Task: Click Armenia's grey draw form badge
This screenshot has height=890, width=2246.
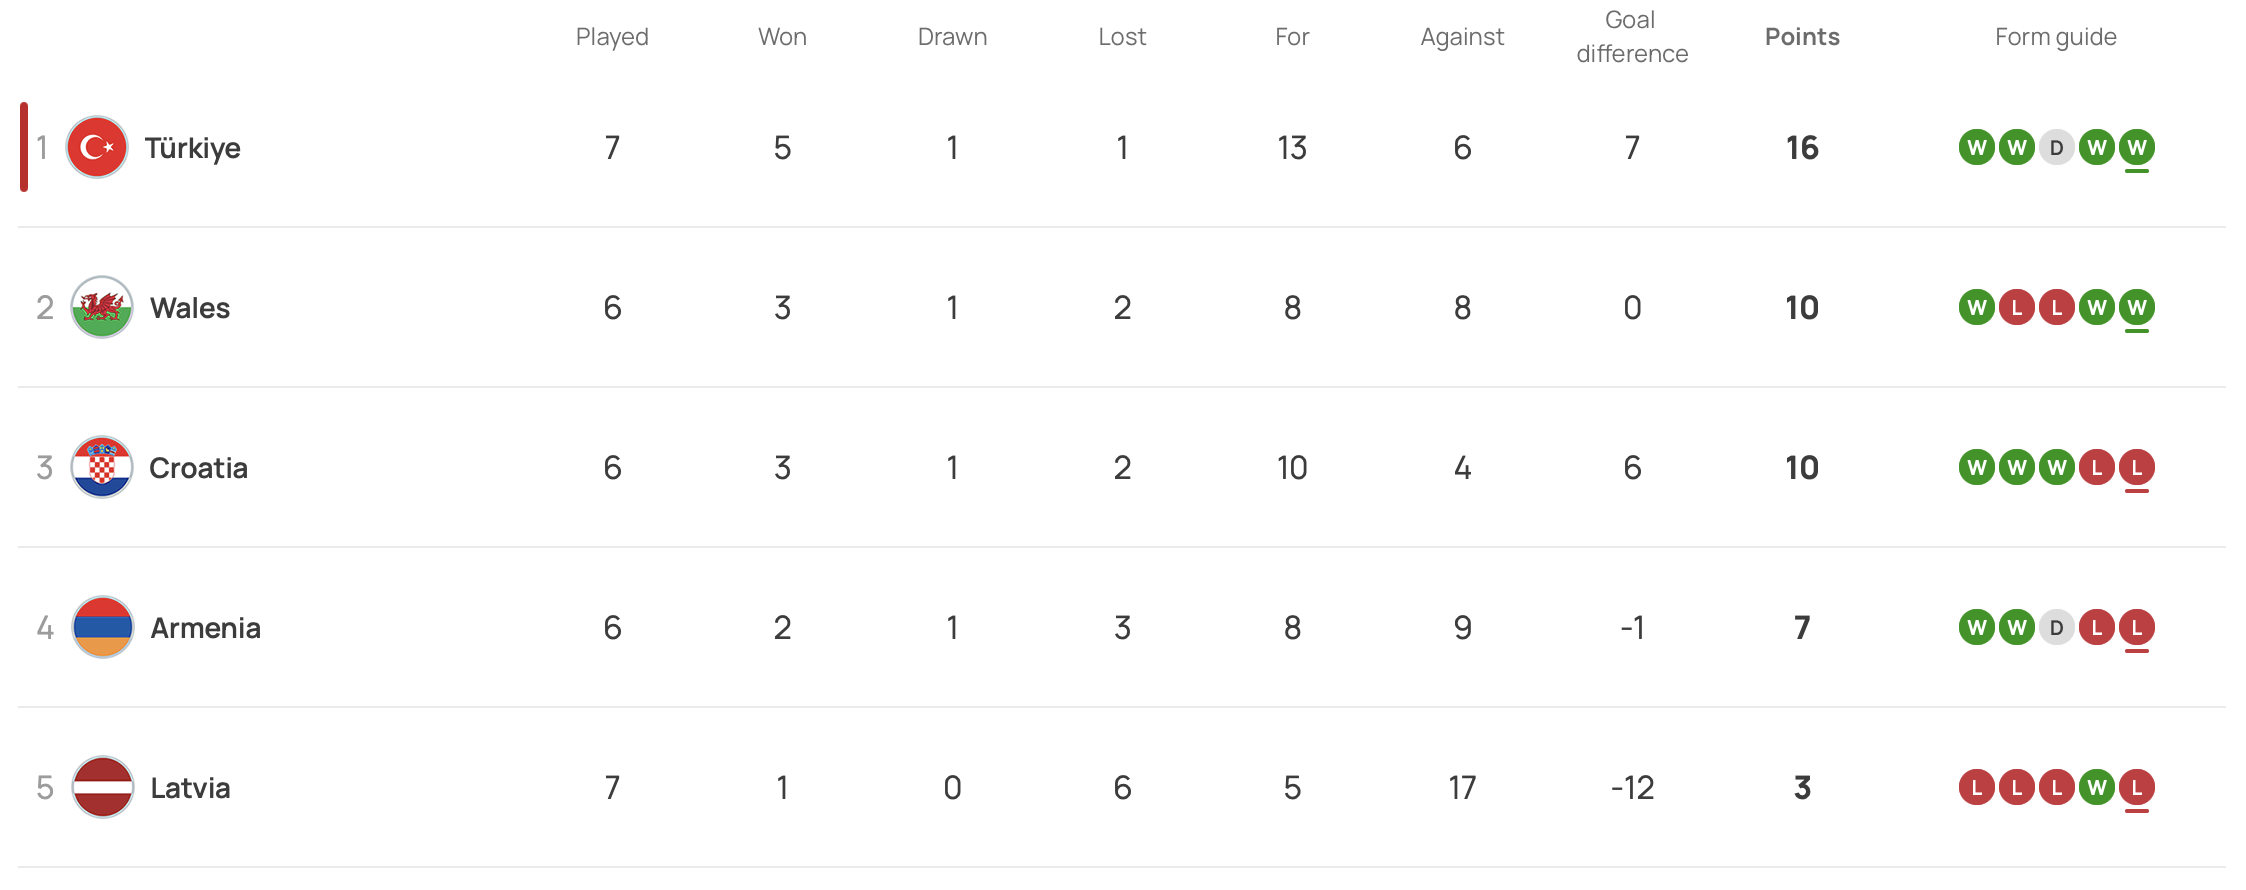Action: 2056,628
